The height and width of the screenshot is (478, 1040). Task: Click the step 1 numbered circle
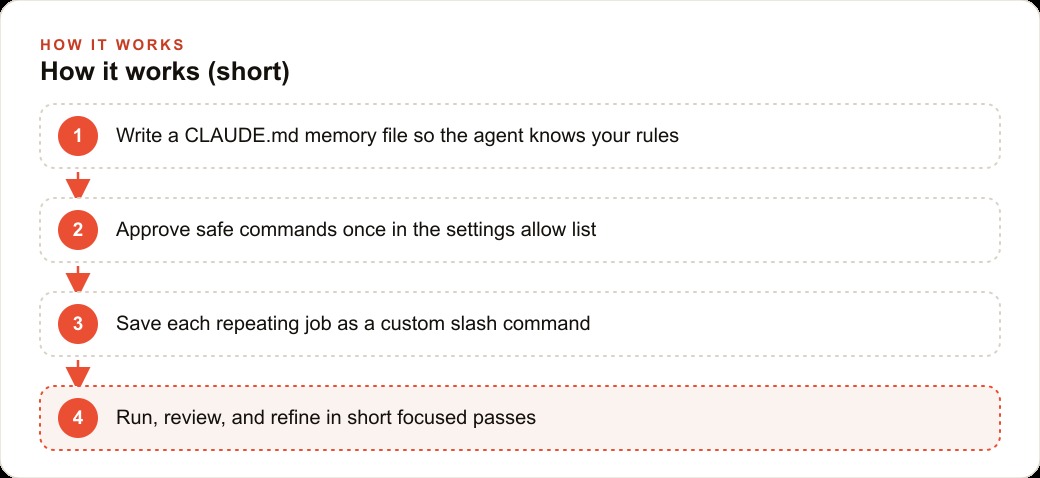coord(78,136)
